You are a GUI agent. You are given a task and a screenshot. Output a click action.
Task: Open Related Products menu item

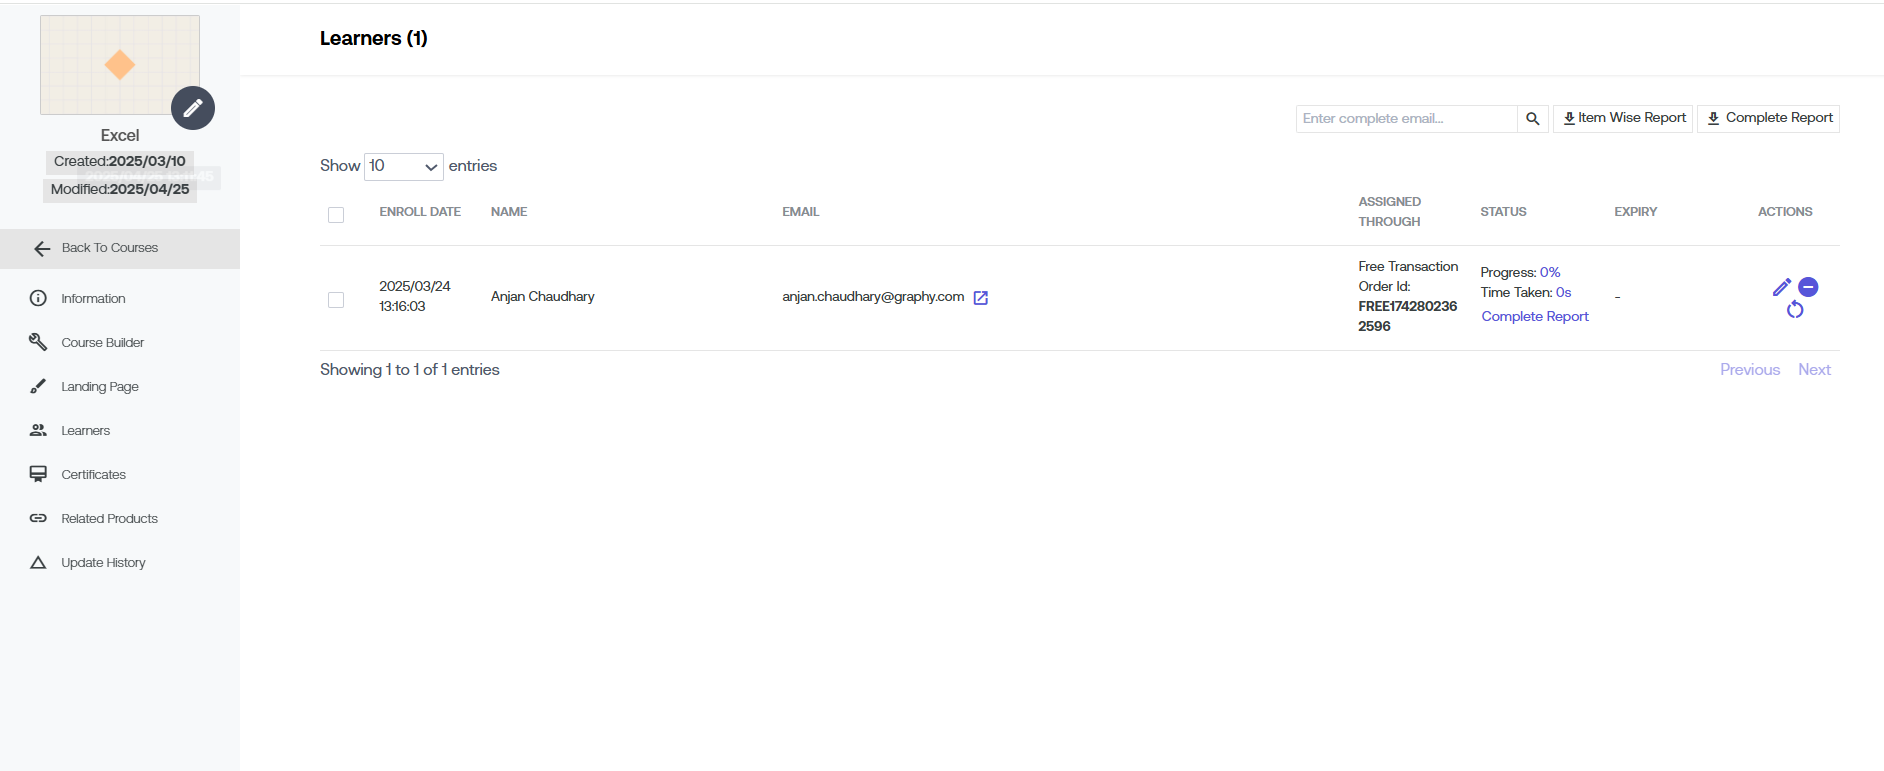109,519
